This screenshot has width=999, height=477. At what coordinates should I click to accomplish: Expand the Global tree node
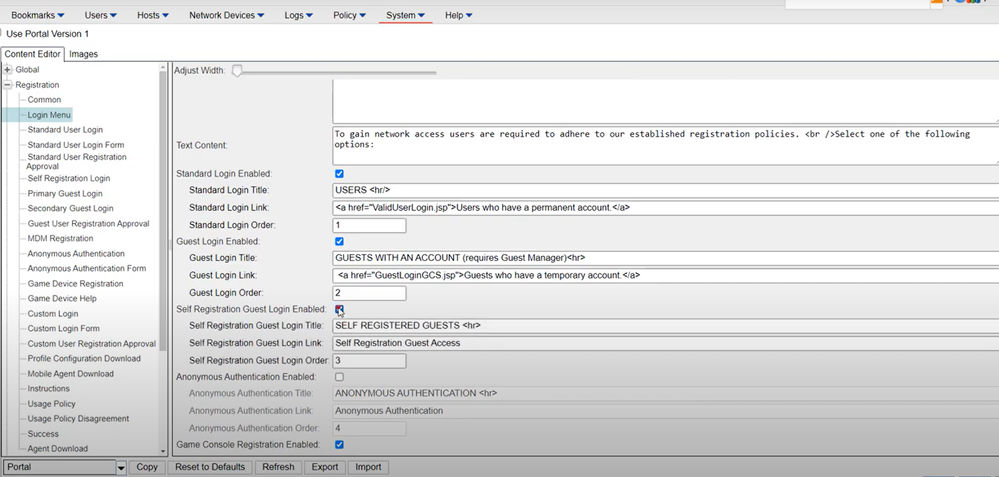pyautogui.click(x=8, y=70)
